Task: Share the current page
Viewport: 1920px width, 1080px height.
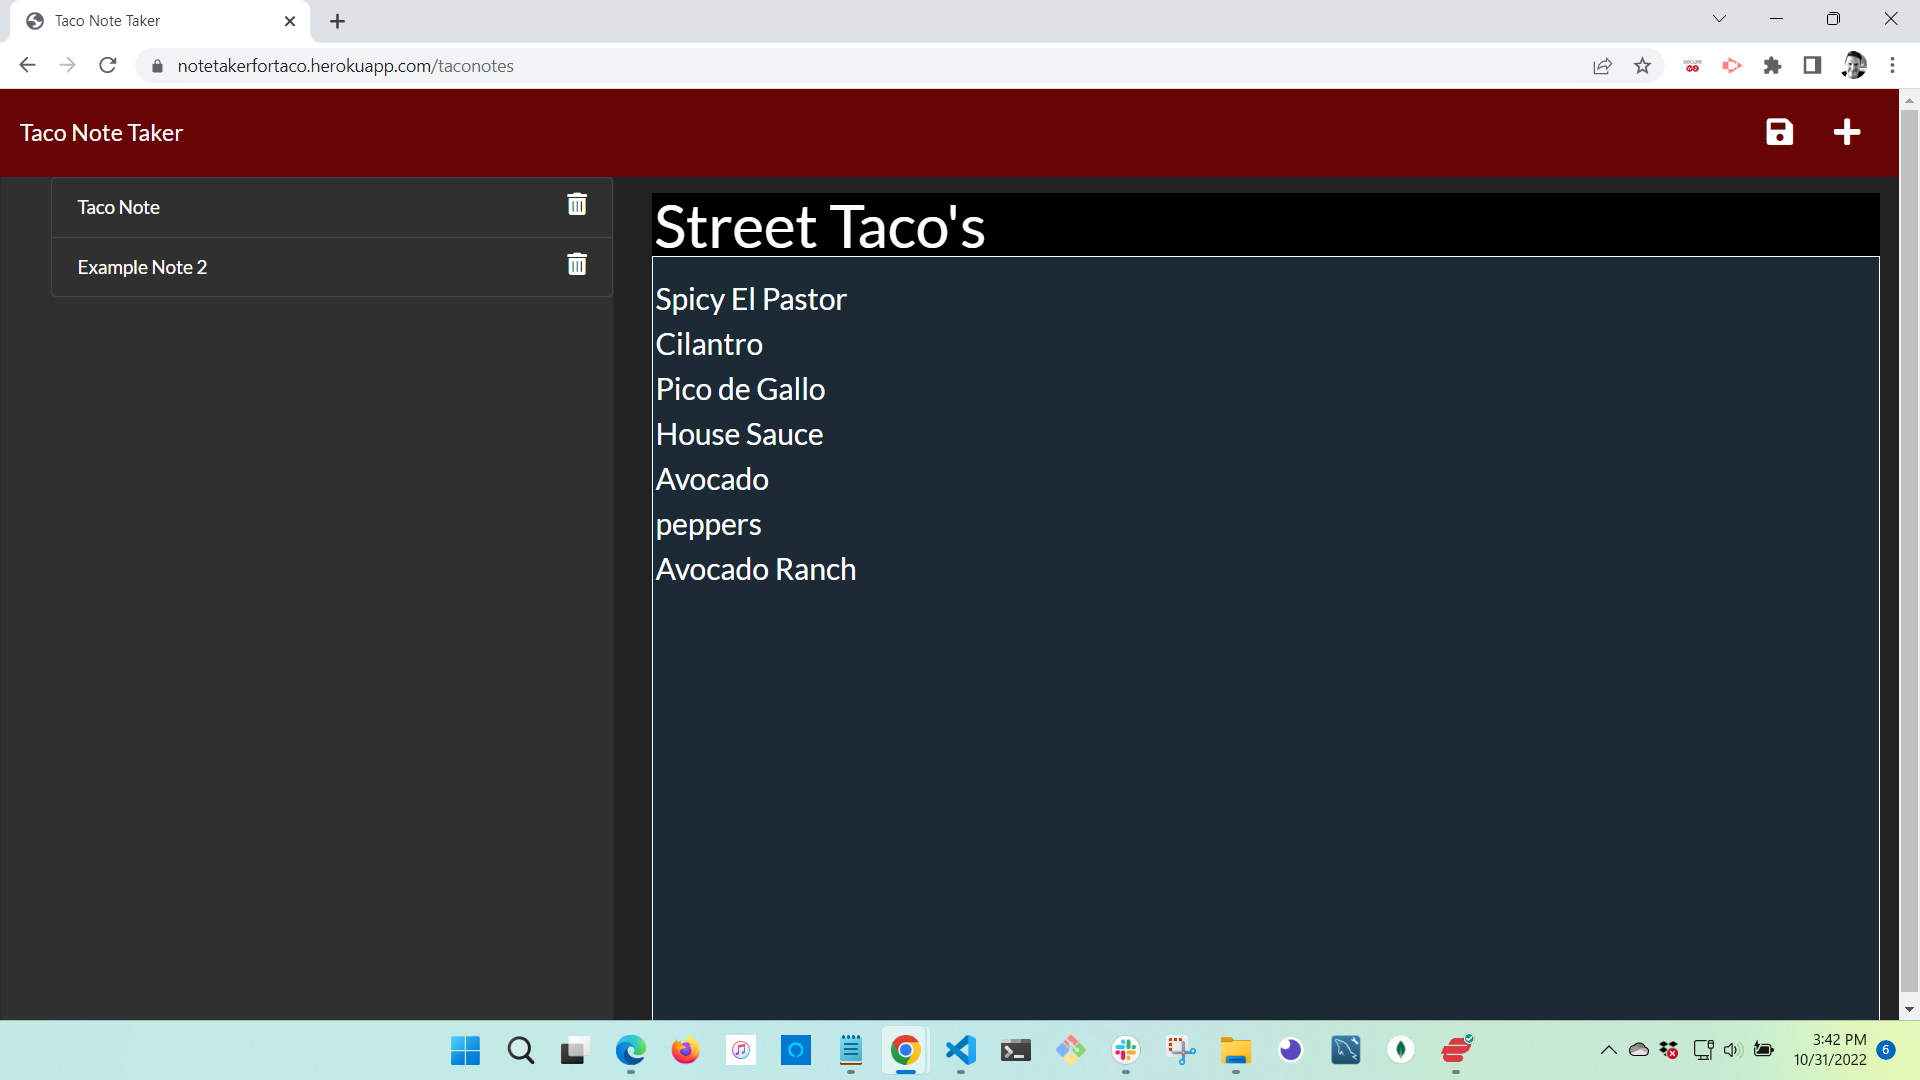Action: click(1603, 65)
